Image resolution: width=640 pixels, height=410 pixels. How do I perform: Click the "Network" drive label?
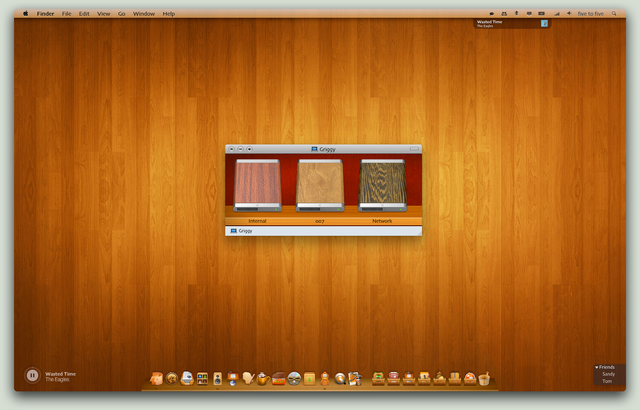382,221
